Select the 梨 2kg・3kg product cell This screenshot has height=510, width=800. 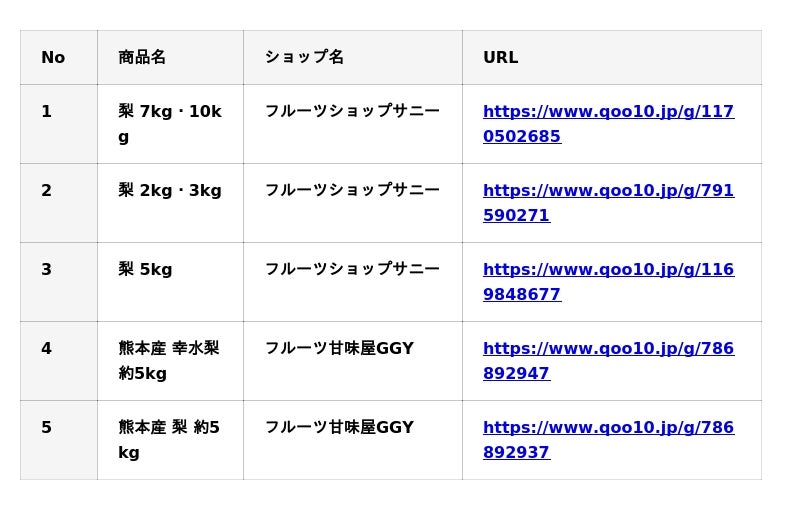[169, 191]
